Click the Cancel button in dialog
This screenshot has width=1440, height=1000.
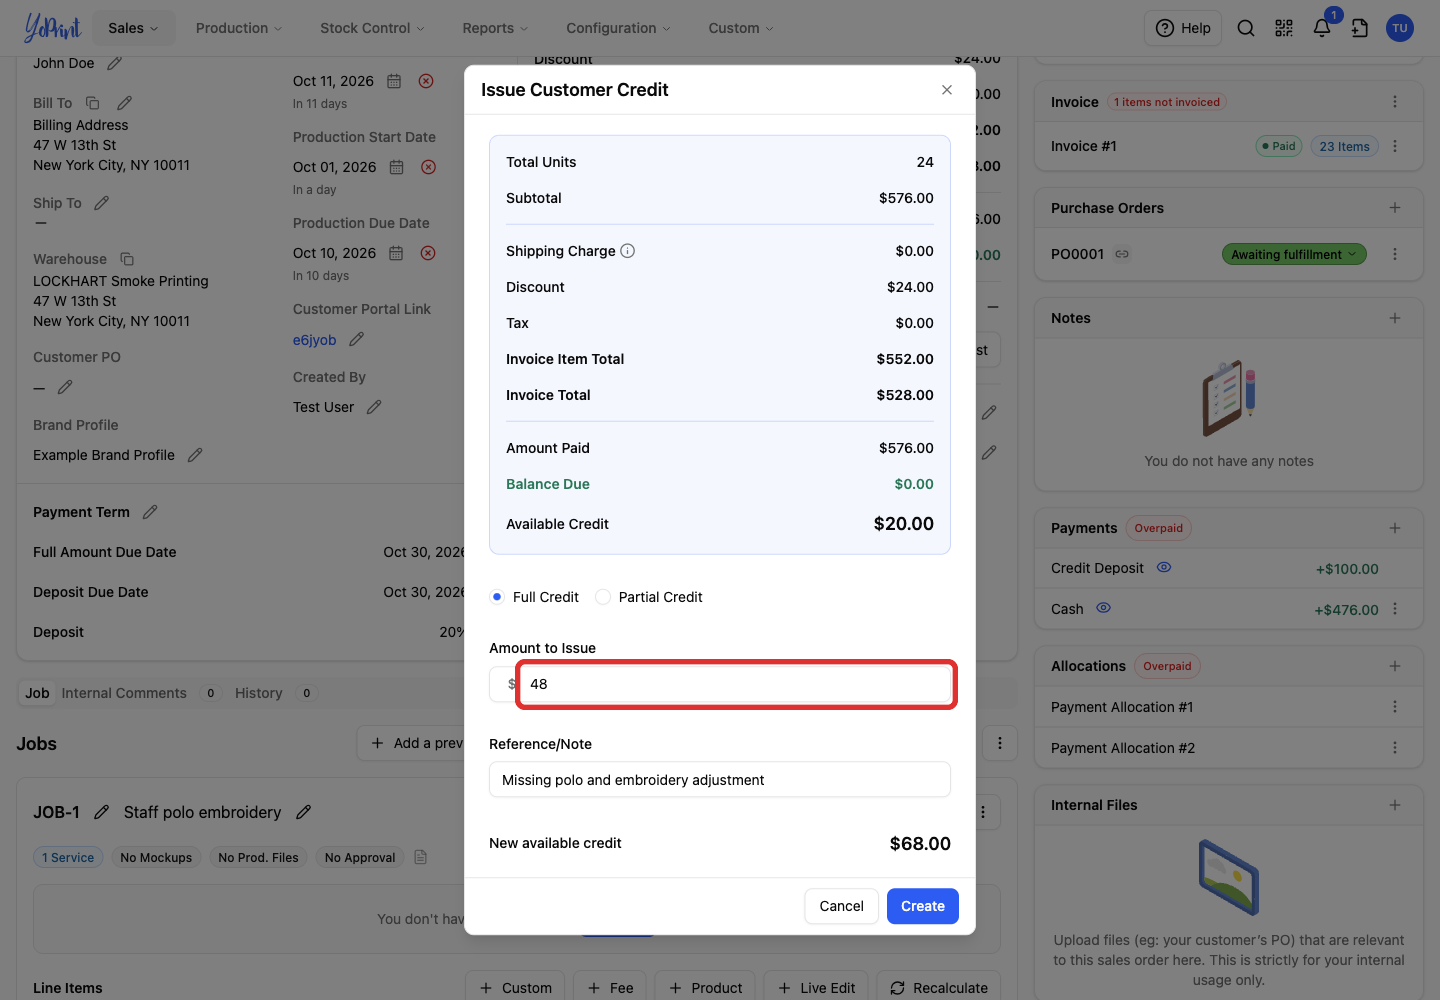click(841, 906)
